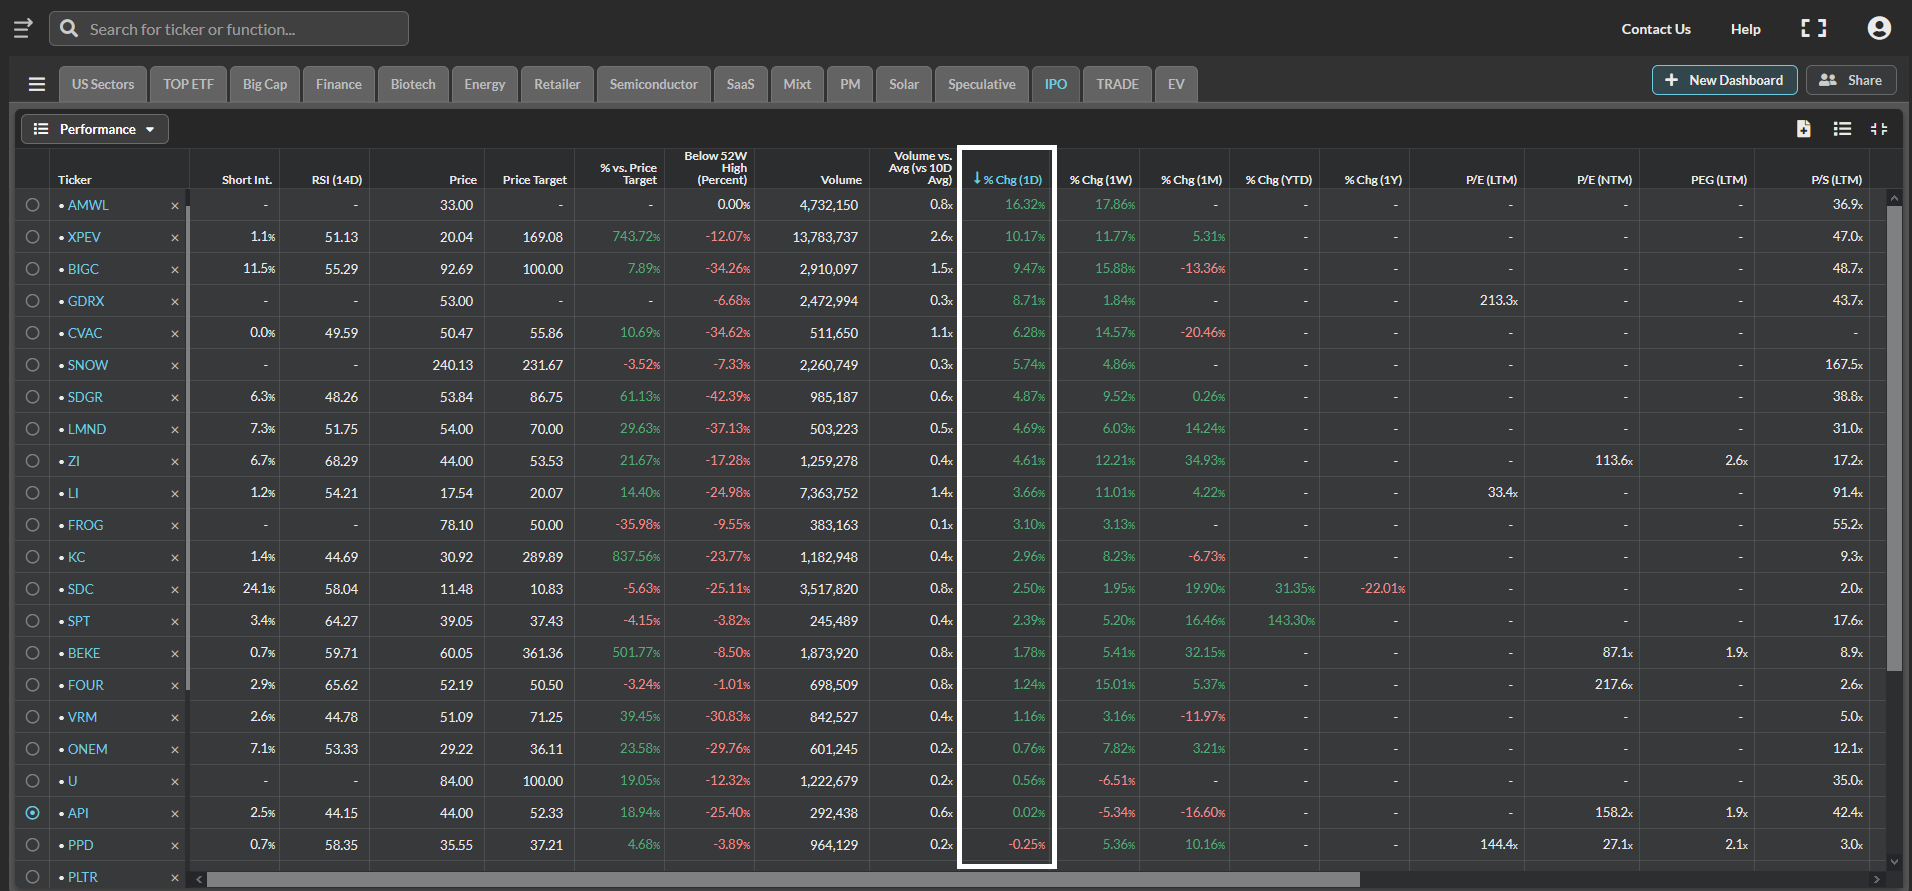The height and width of the screenshot is (891, 1912).
Task: Open the user account profile icon
Action: tap(1879, 29)
